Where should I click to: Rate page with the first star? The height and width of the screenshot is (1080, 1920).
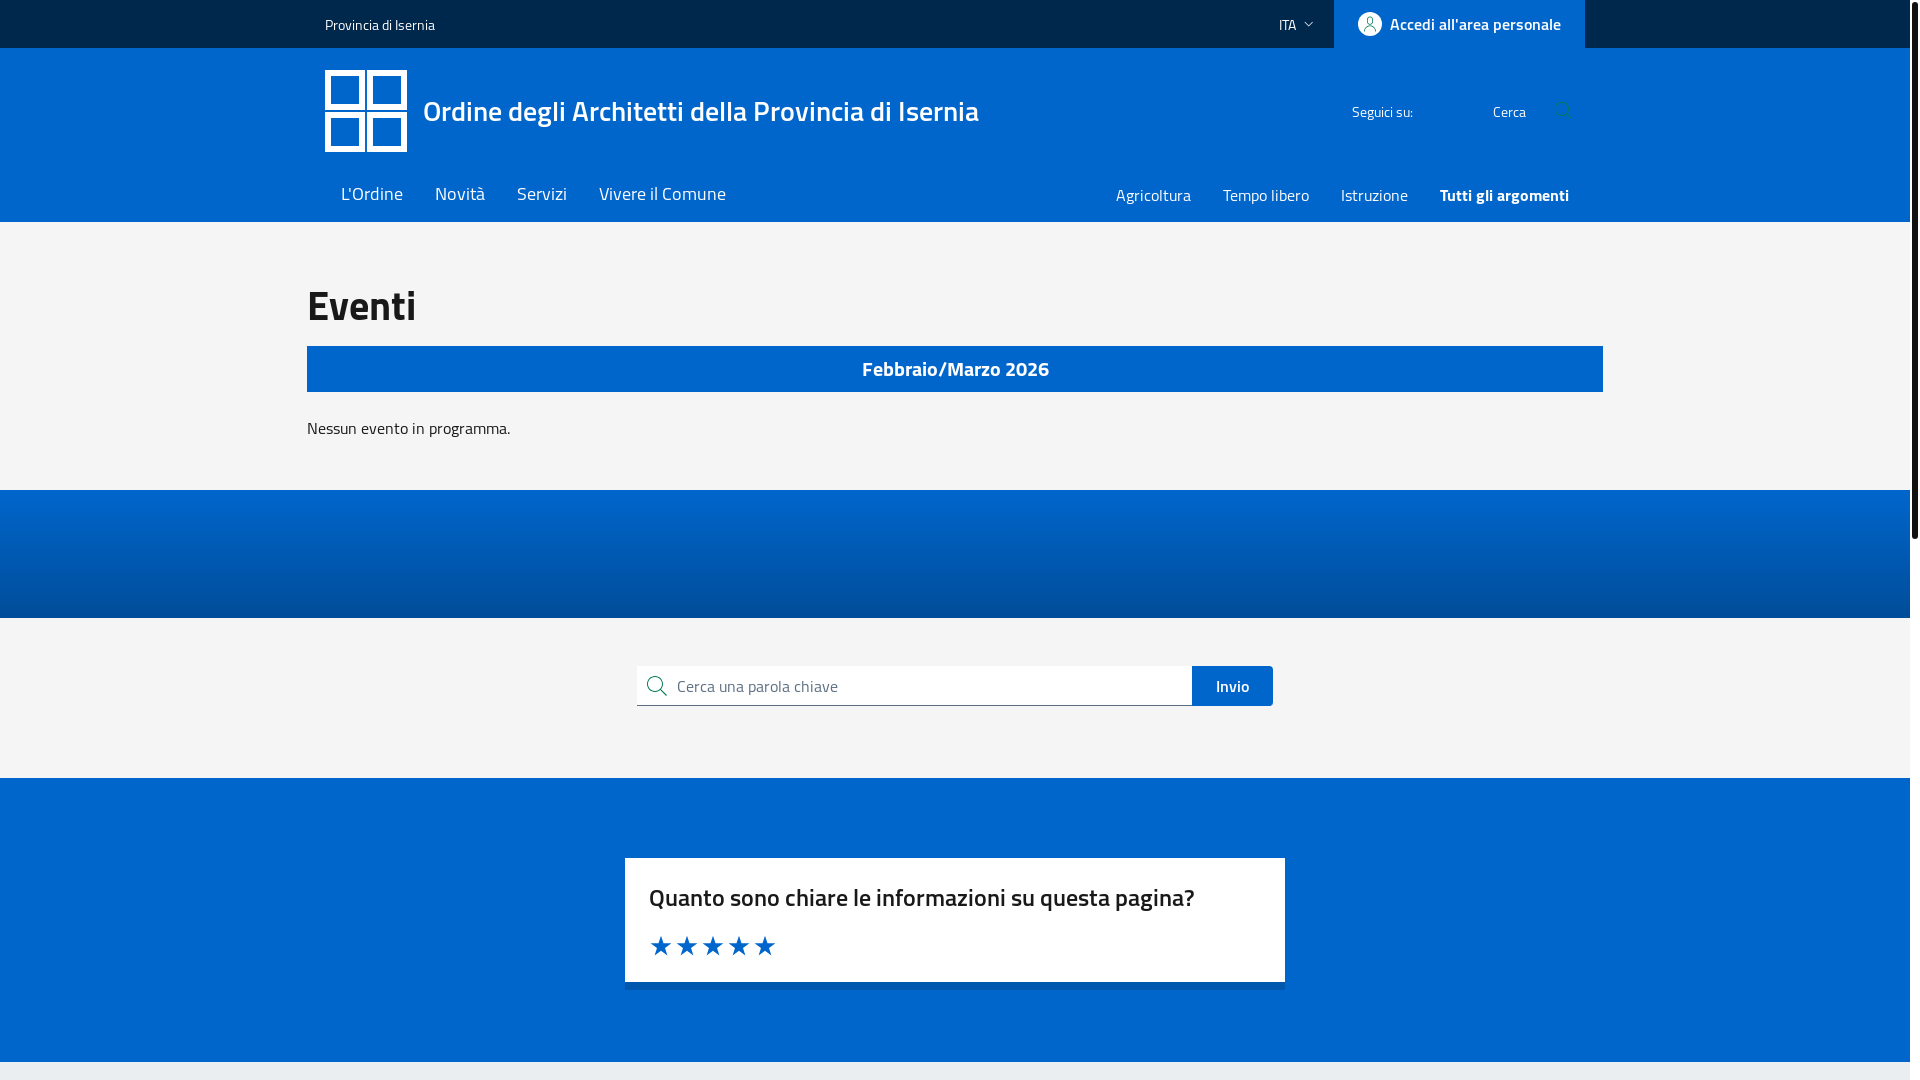660,946
